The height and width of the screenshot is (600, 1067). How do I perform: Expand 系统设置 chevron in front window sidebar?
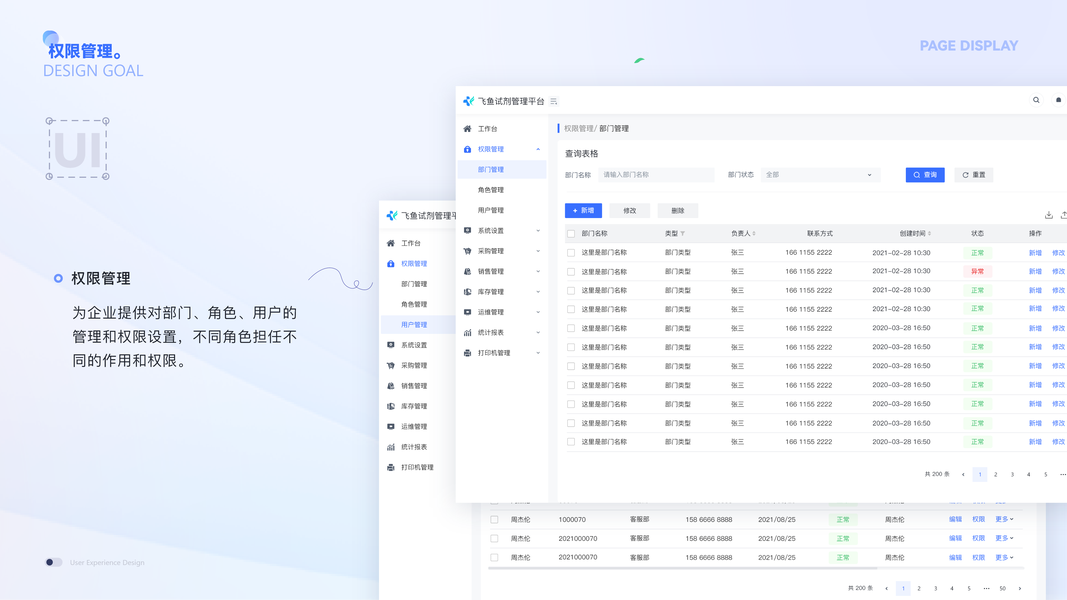(x=538, y=231)
